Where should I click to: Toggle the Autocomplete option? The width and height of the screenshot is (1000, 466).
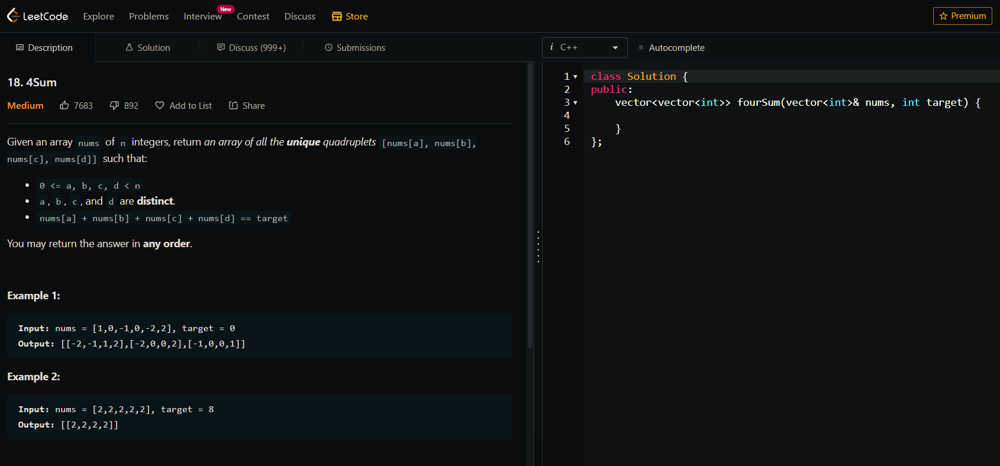pos(671,47)
